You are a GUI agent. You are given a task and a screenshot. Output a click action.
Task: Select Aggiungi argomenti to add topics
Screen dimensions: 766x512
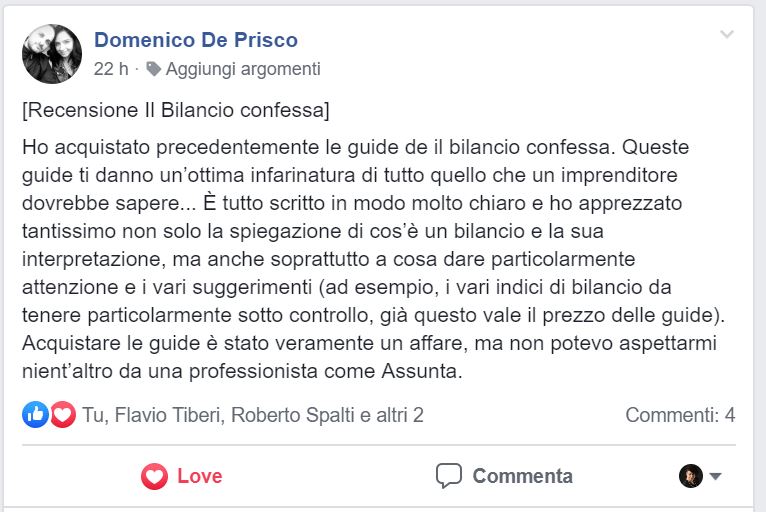click(x=243, y=69)
